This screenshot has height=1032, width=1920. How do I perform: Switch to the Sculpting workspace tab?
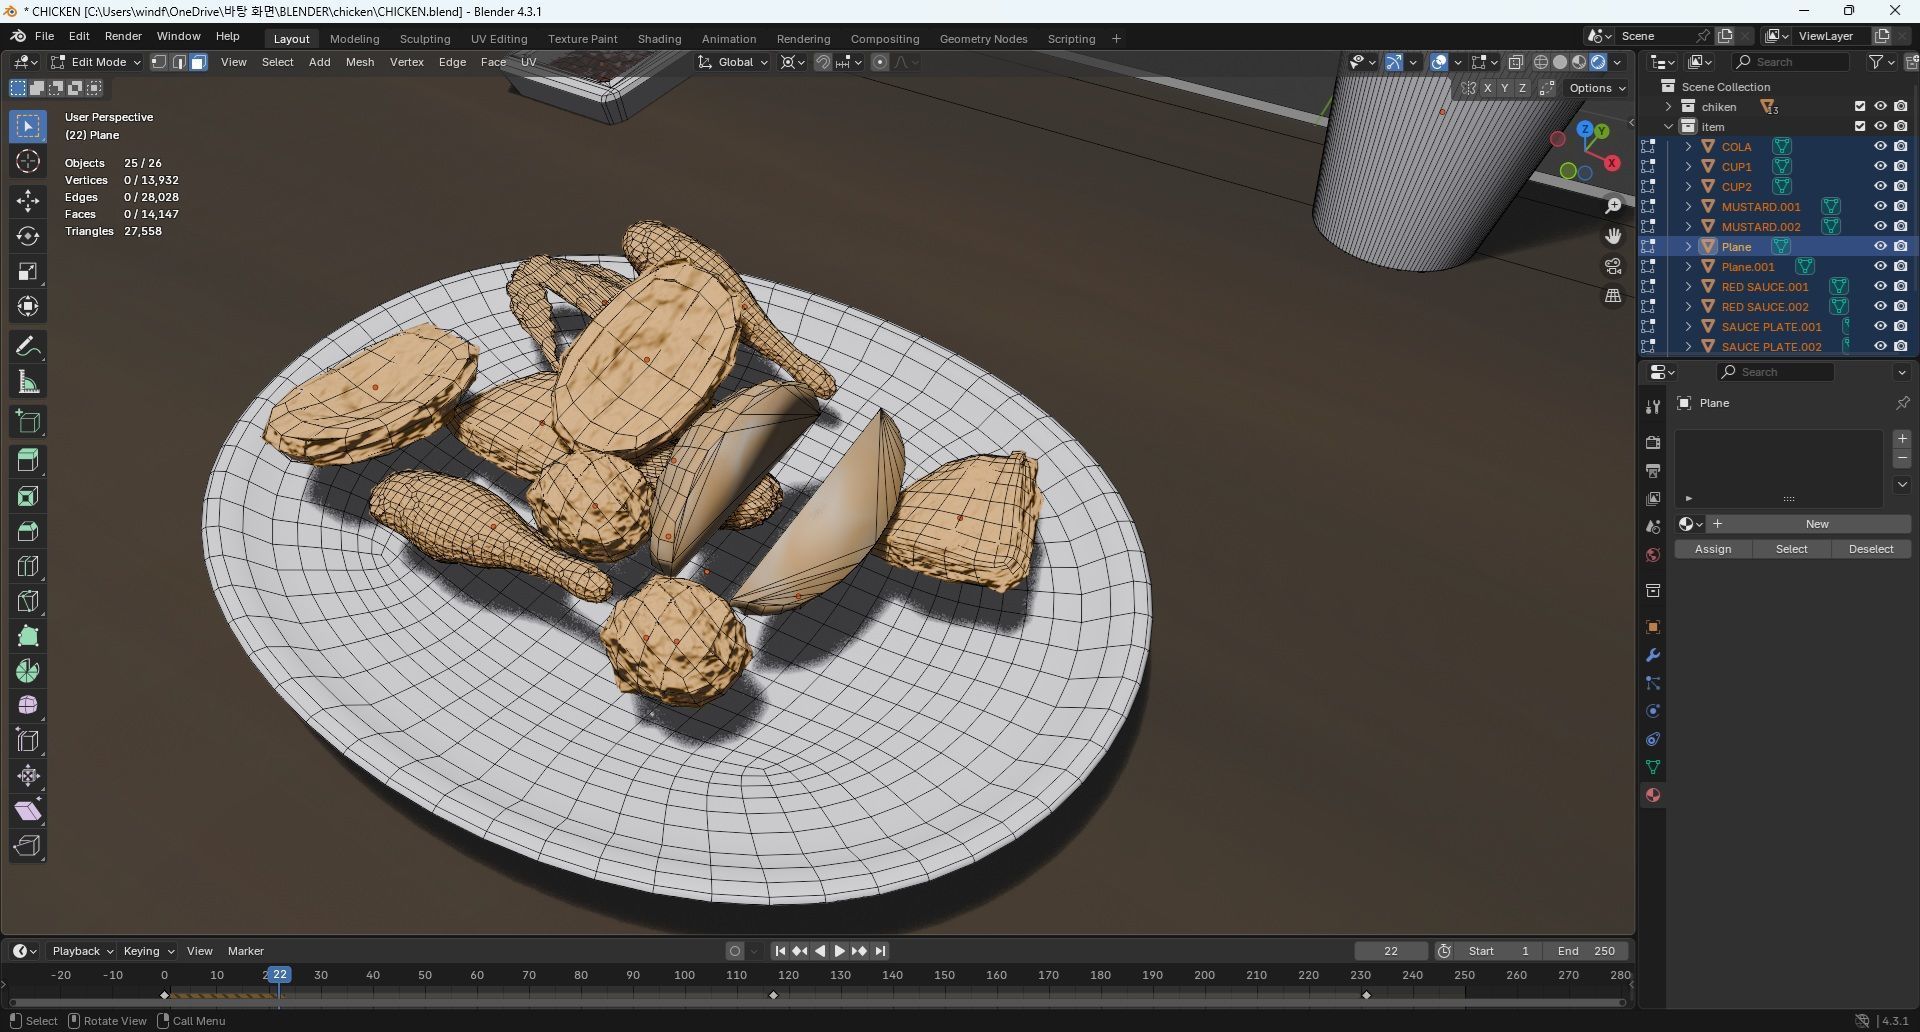click(x=425, y=39)
